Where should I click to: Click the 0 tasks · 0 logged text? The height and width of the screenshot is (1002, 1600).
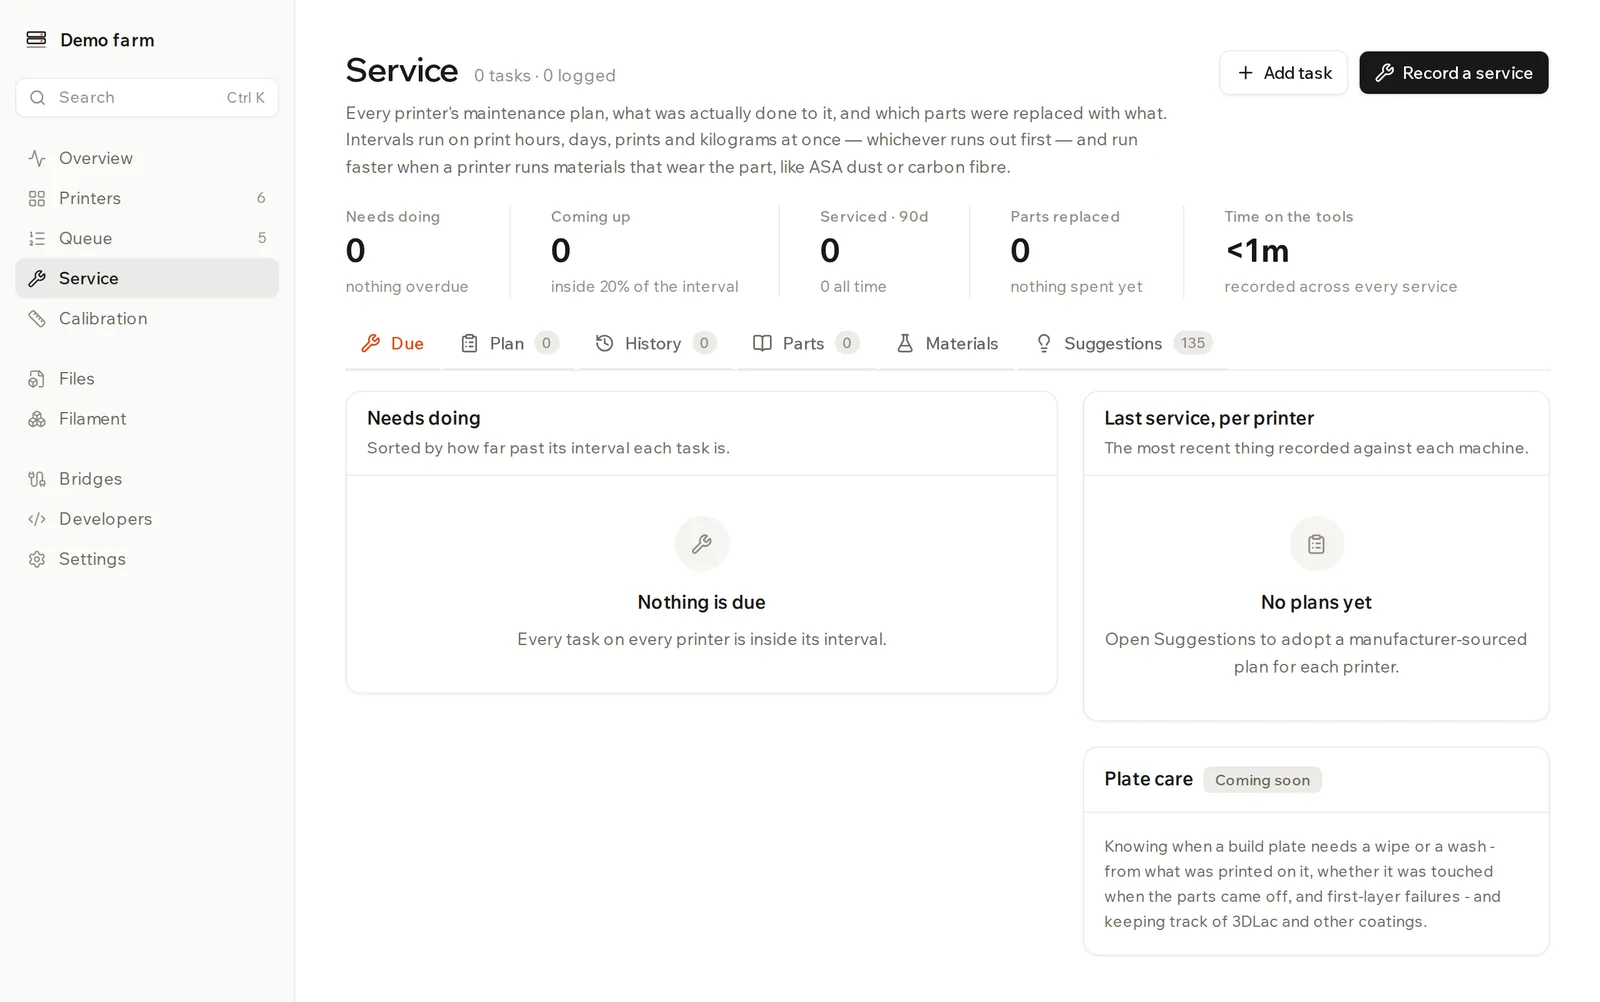tap(545, 75)
